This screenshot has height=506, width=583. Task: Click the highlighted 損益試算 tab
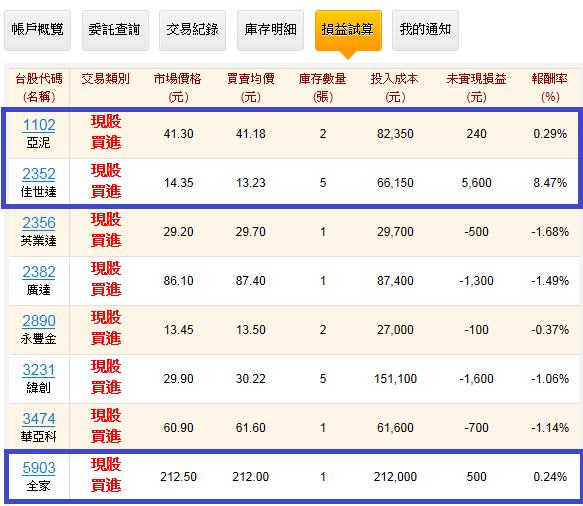pos(348,30)
